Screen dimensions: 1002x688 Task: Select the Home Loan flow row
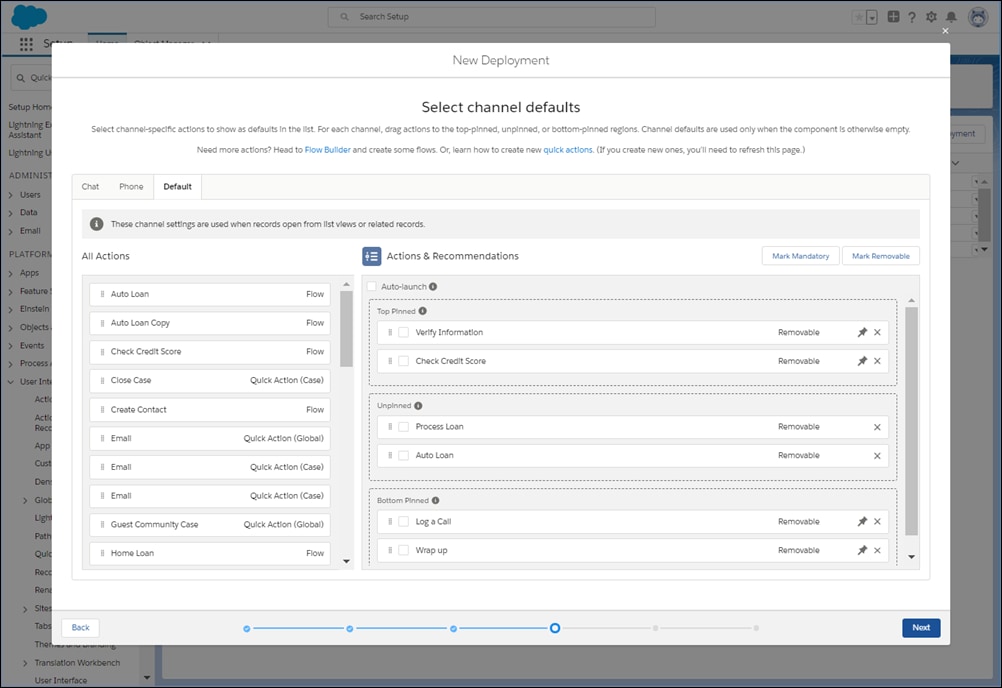click(210, 553)
